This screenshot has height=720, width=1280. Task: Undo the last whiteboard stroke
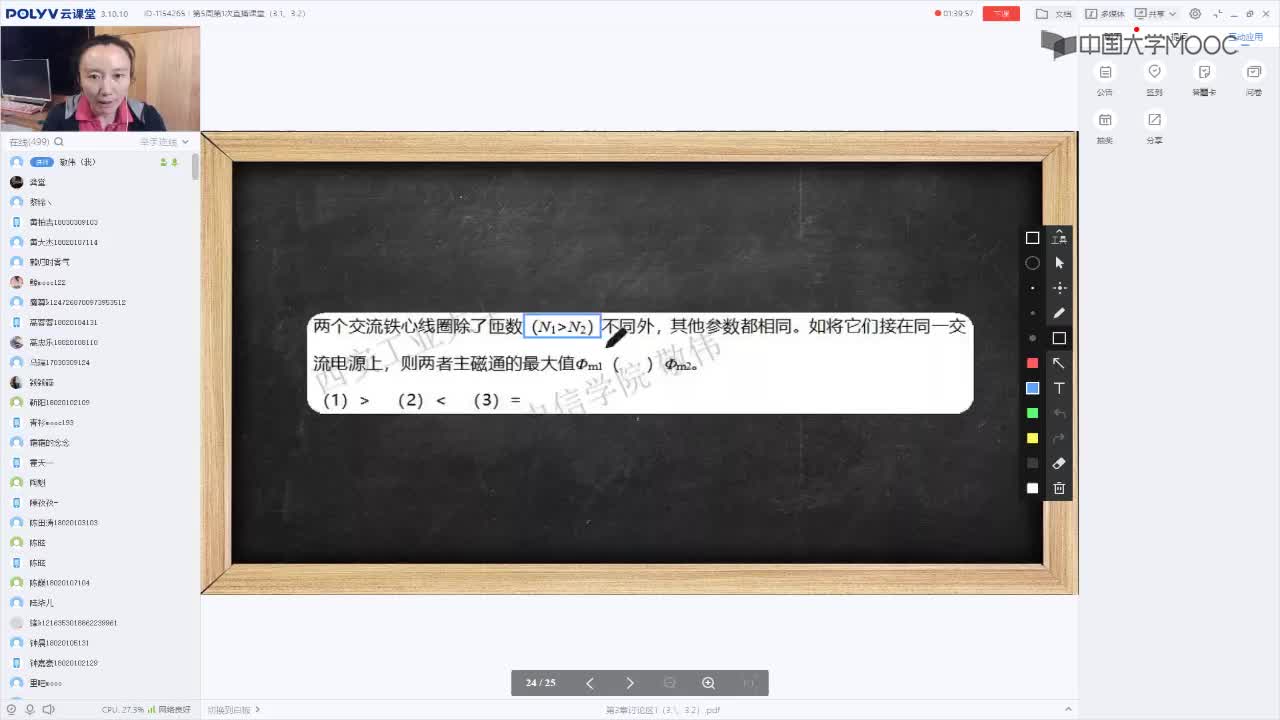coord(1059,413)
